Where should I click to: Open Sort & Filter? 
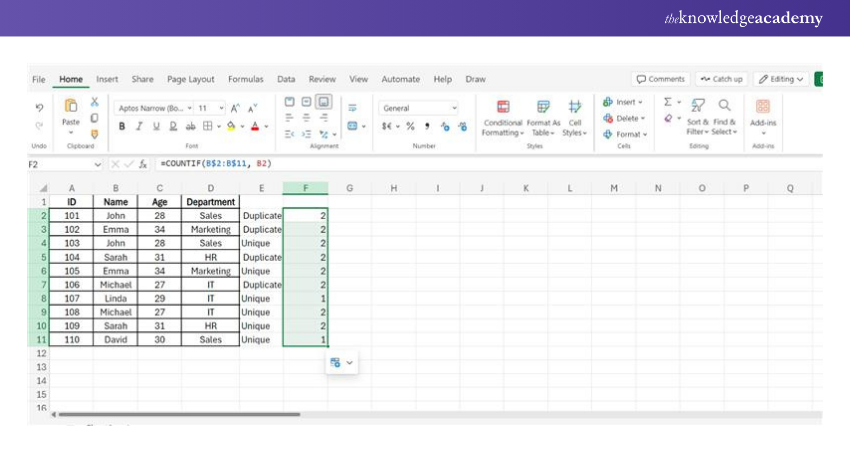coord(699,106)
